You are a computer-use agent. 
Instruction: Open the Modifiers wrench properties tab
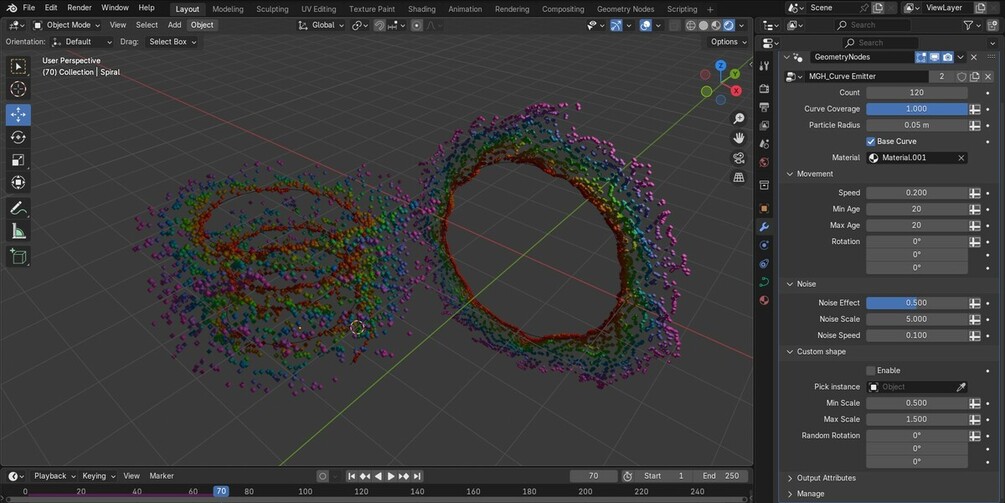(x=764, y=227)
